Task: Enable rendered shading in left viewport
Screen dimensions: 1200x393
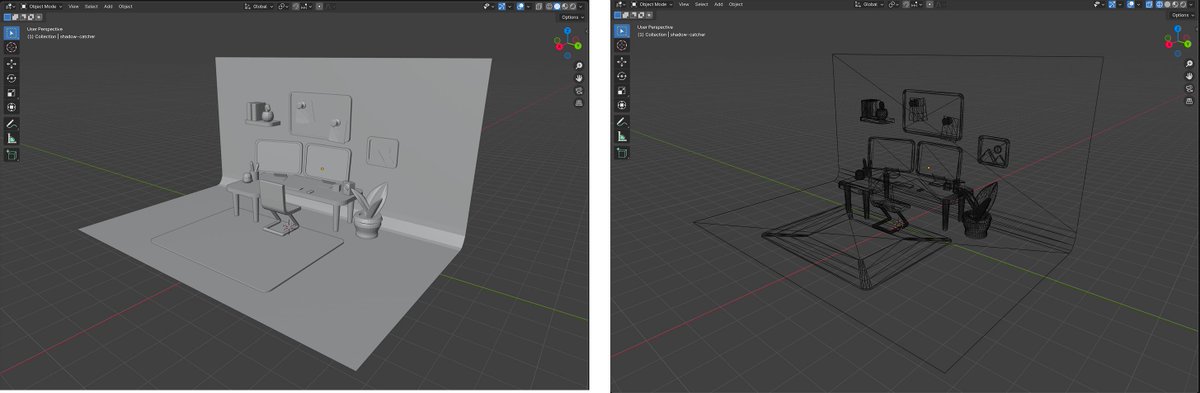Action: (573, 6)
